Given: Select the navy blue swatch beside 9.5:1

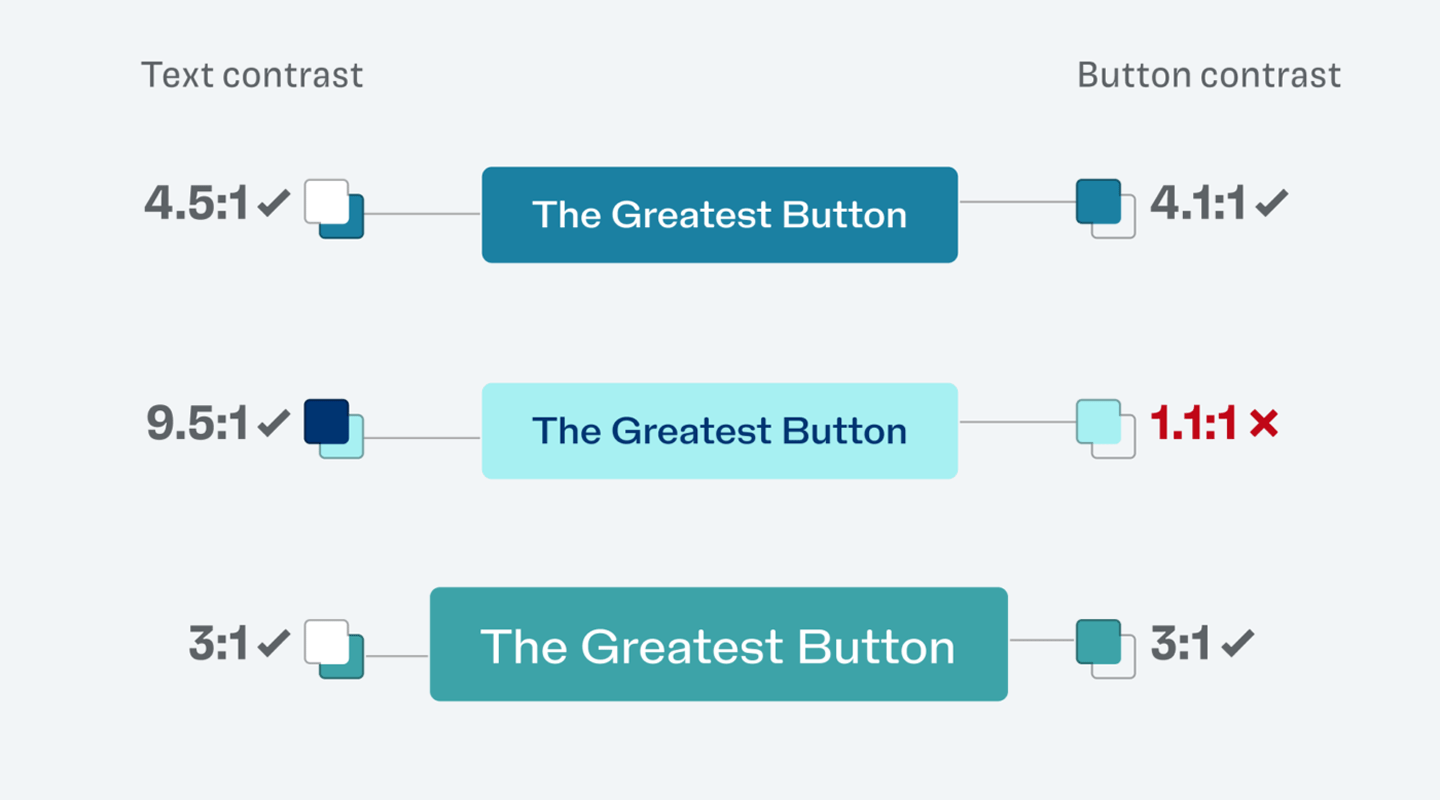Looking at the screenshot, I should (x=325, y=420).
